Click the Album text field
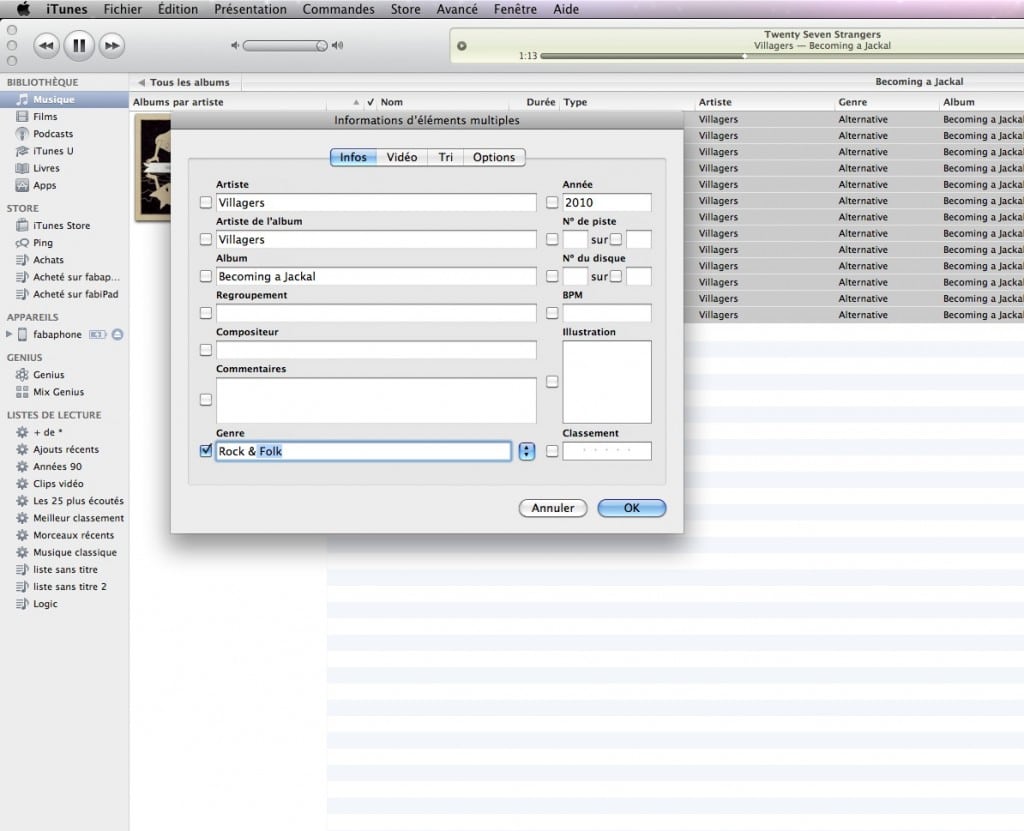This screenshot has width=1024, height=831. point(376,276)
